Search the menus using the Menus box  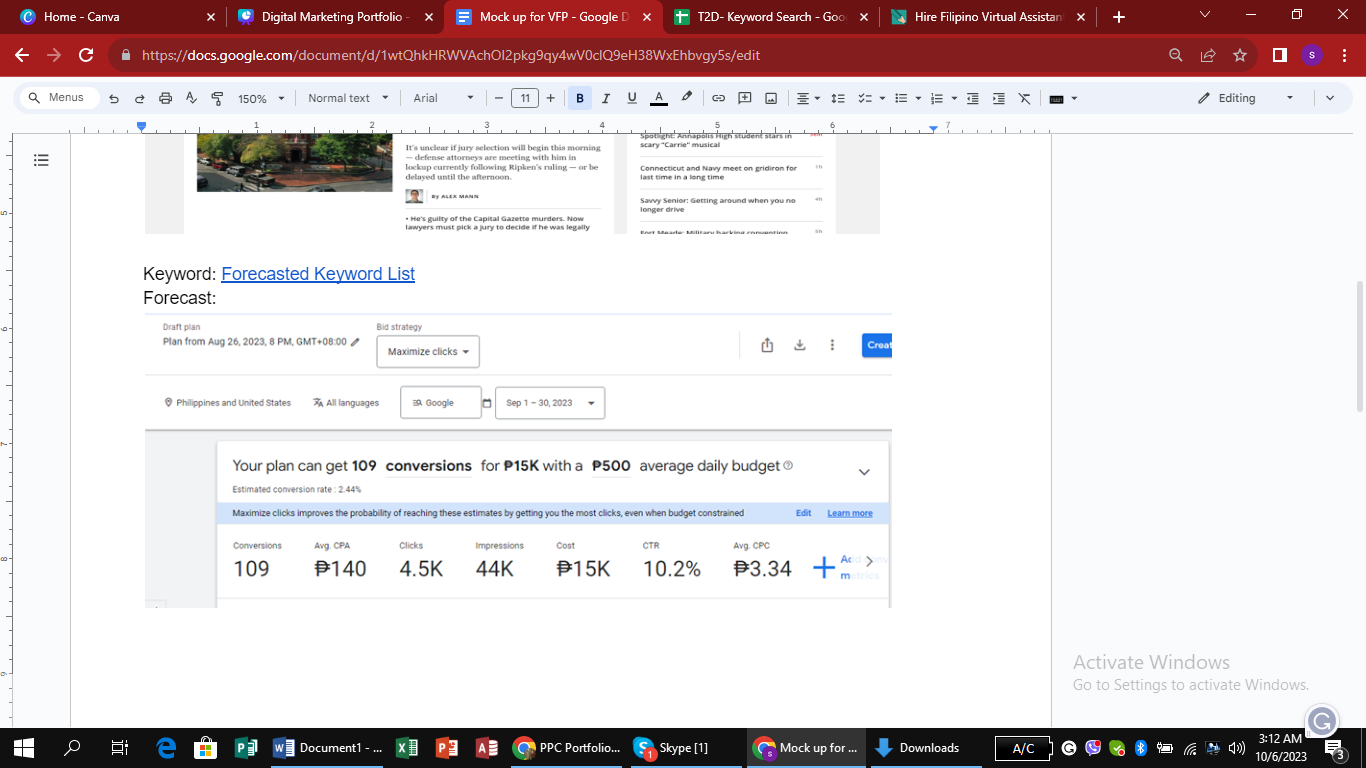pyautogui.click(x=60, y=98)
